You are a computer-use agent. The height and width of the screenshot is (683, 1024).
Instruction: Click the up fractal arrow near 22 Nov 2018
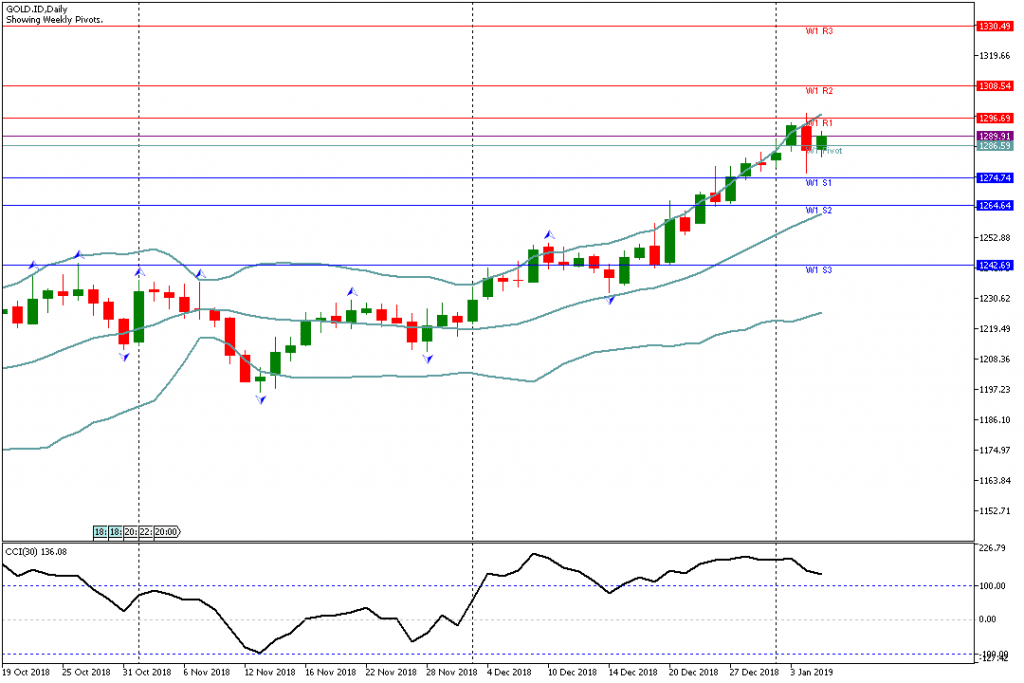click(351, 292)
